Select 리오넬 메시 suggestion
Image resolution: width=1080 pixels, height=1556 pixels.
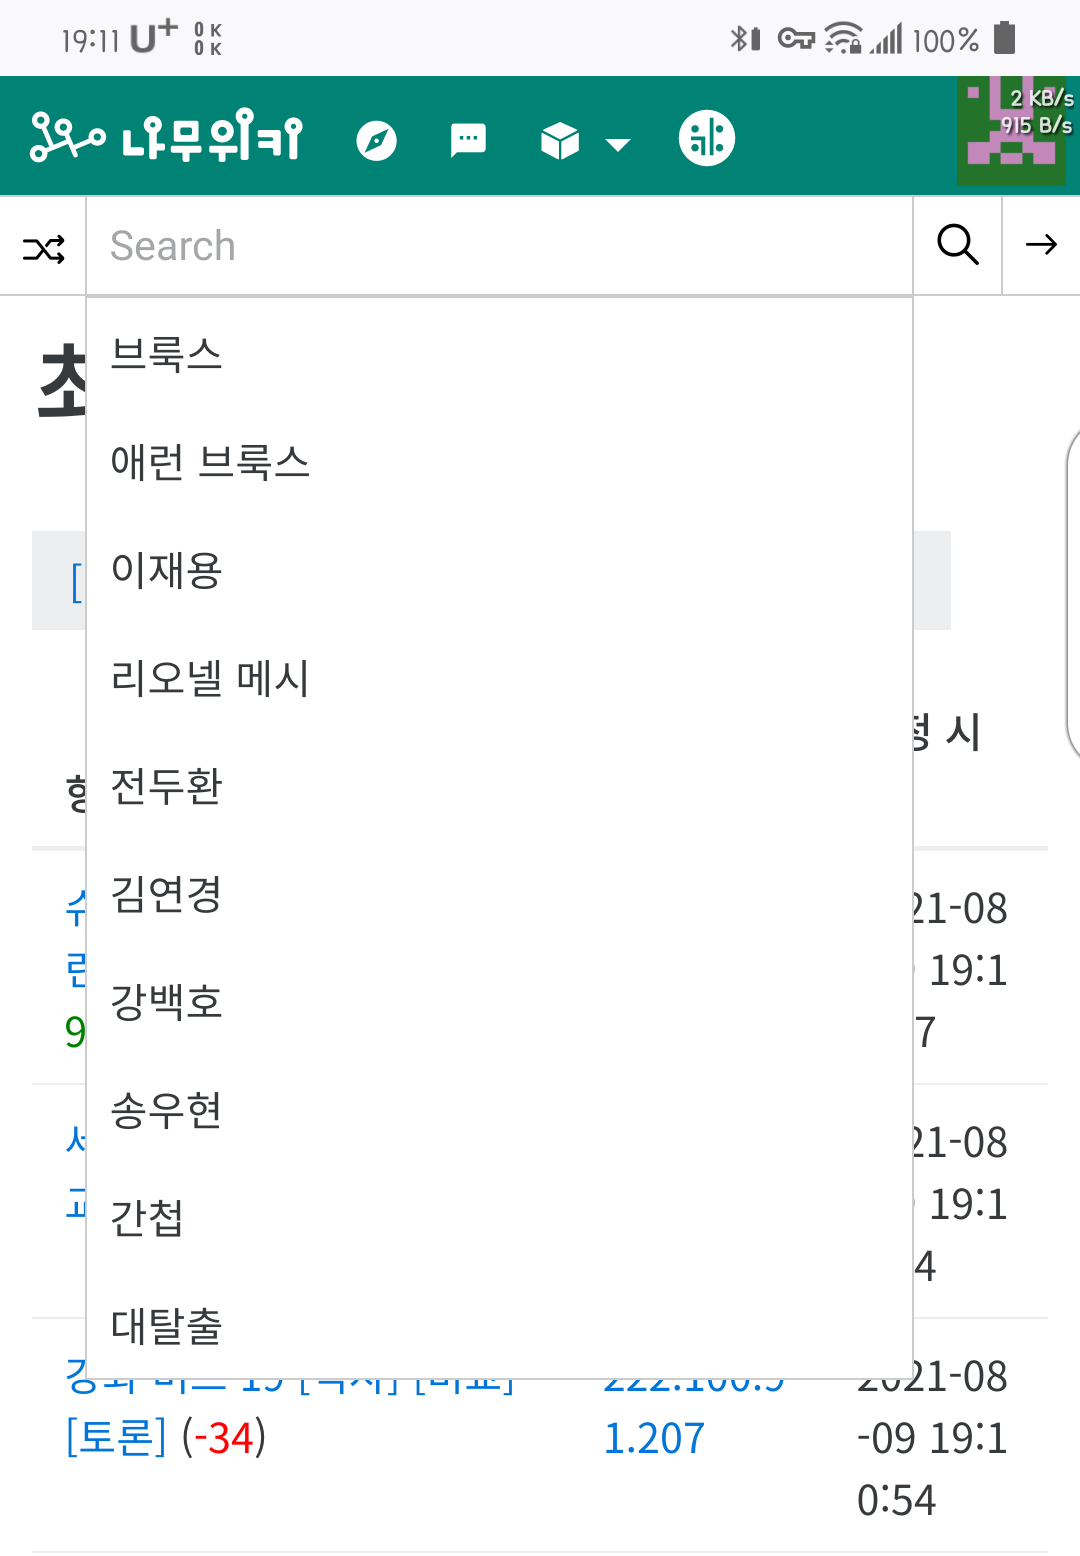[210, 678]
